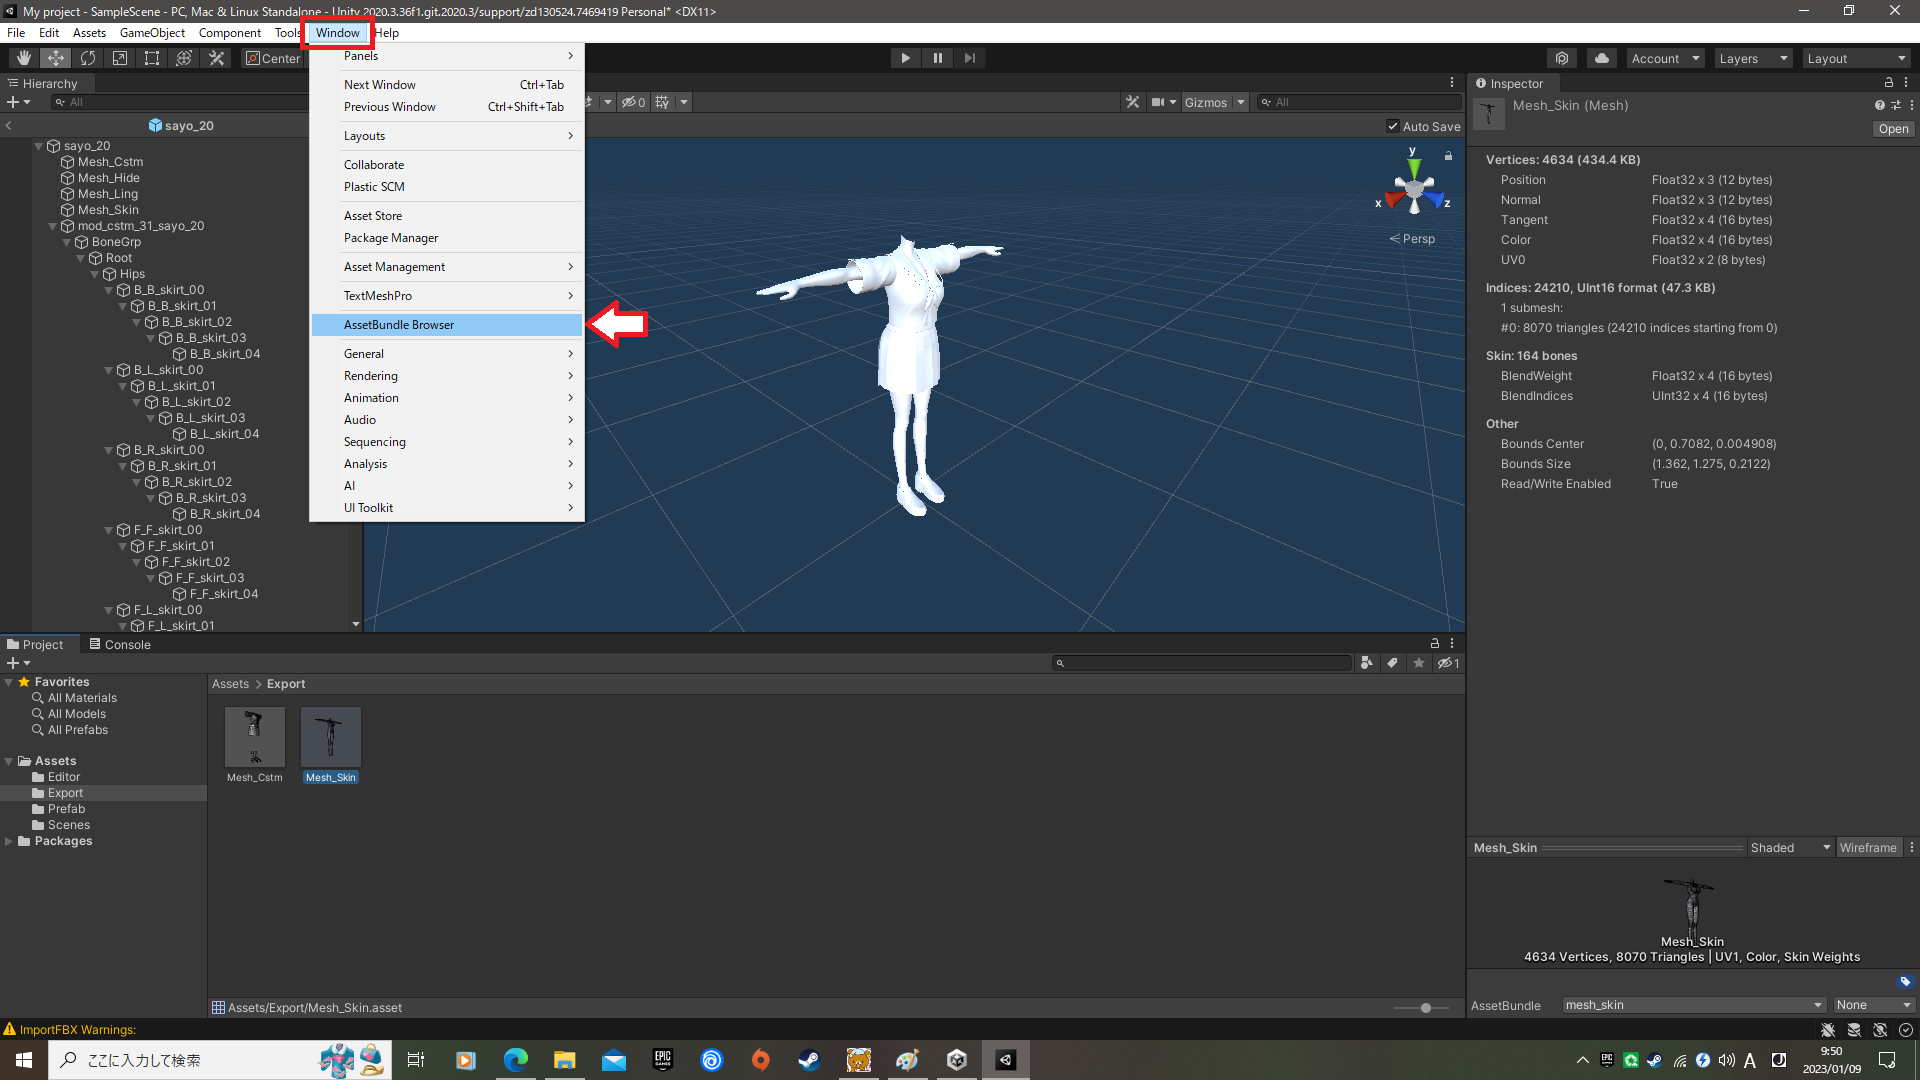The height and width of the screenshot is (1080, 1920).
Task: Expand the Packages folder in Project
Action: click(9, 841)
